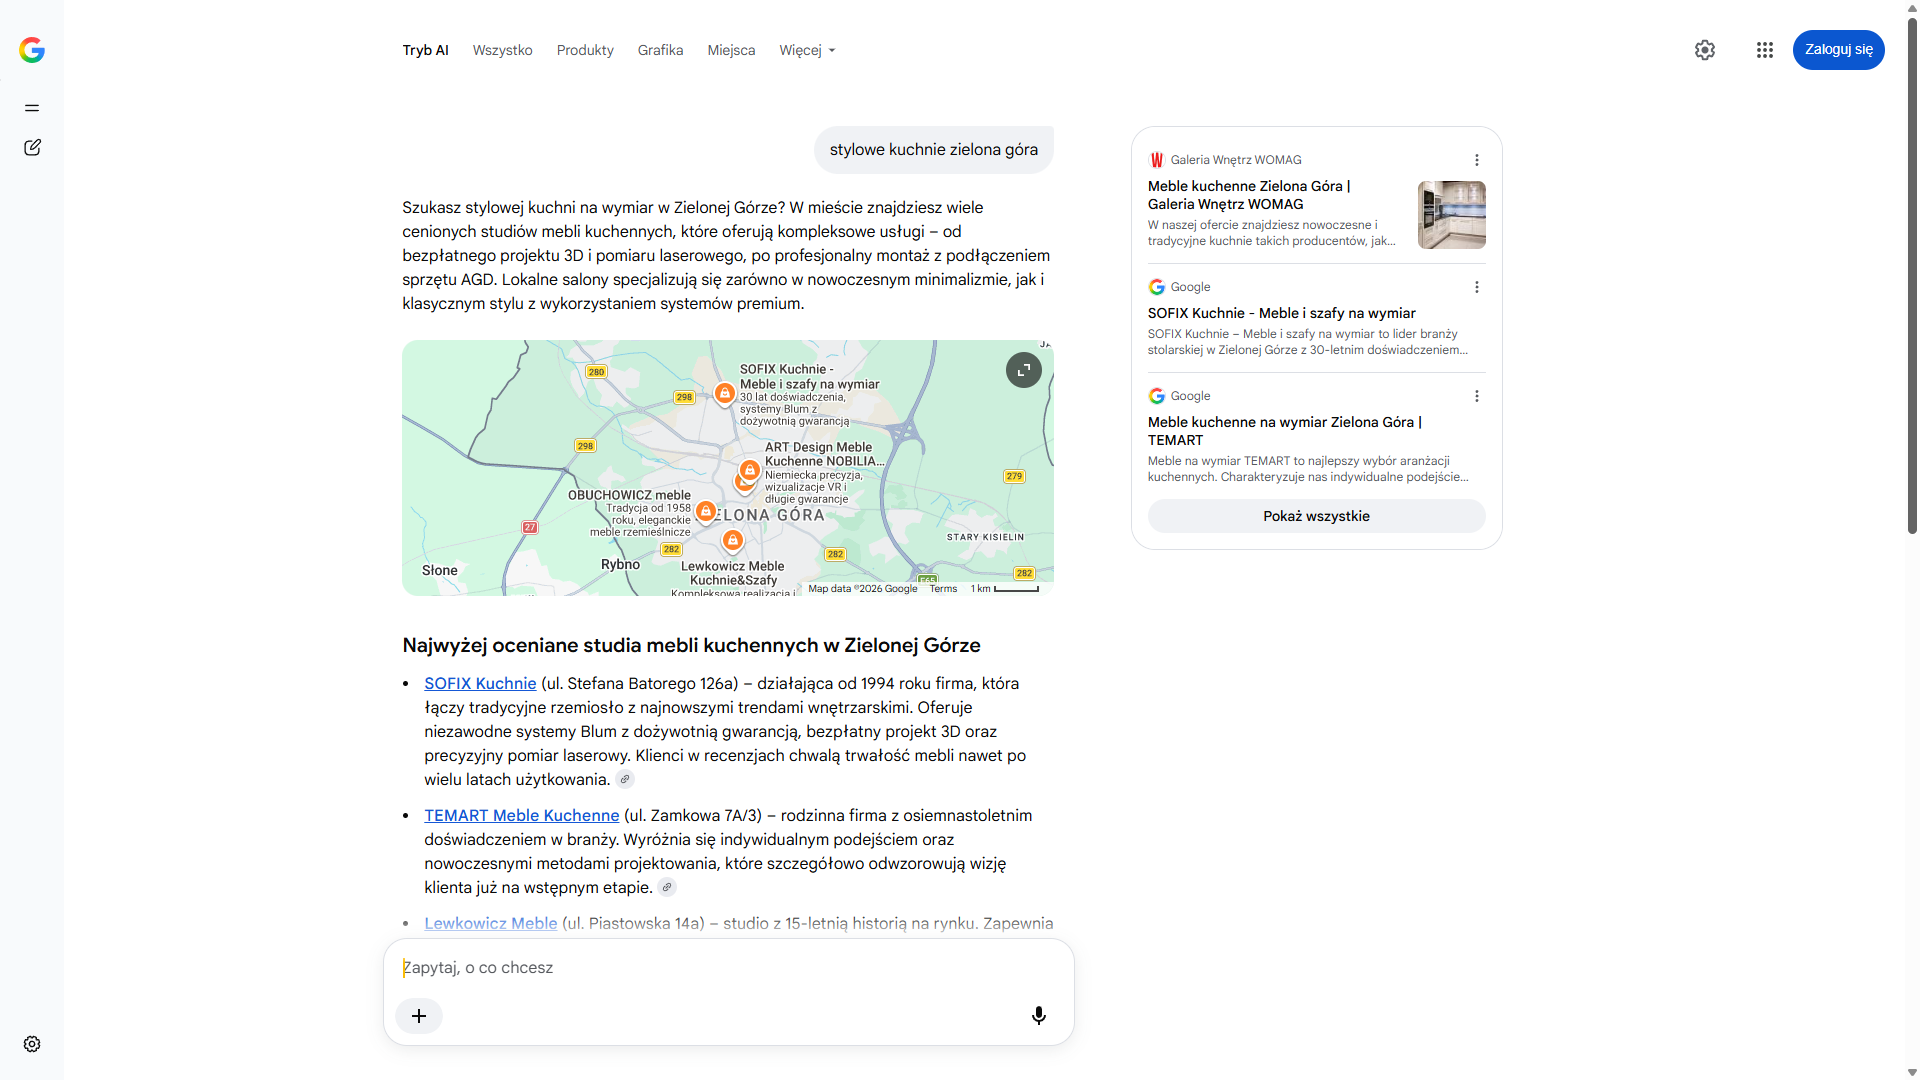Open the options menu for the SOFIX Kuchnie source card
The height and width of the screenshot is (1080, 1920).
(x=1477, y=287)
